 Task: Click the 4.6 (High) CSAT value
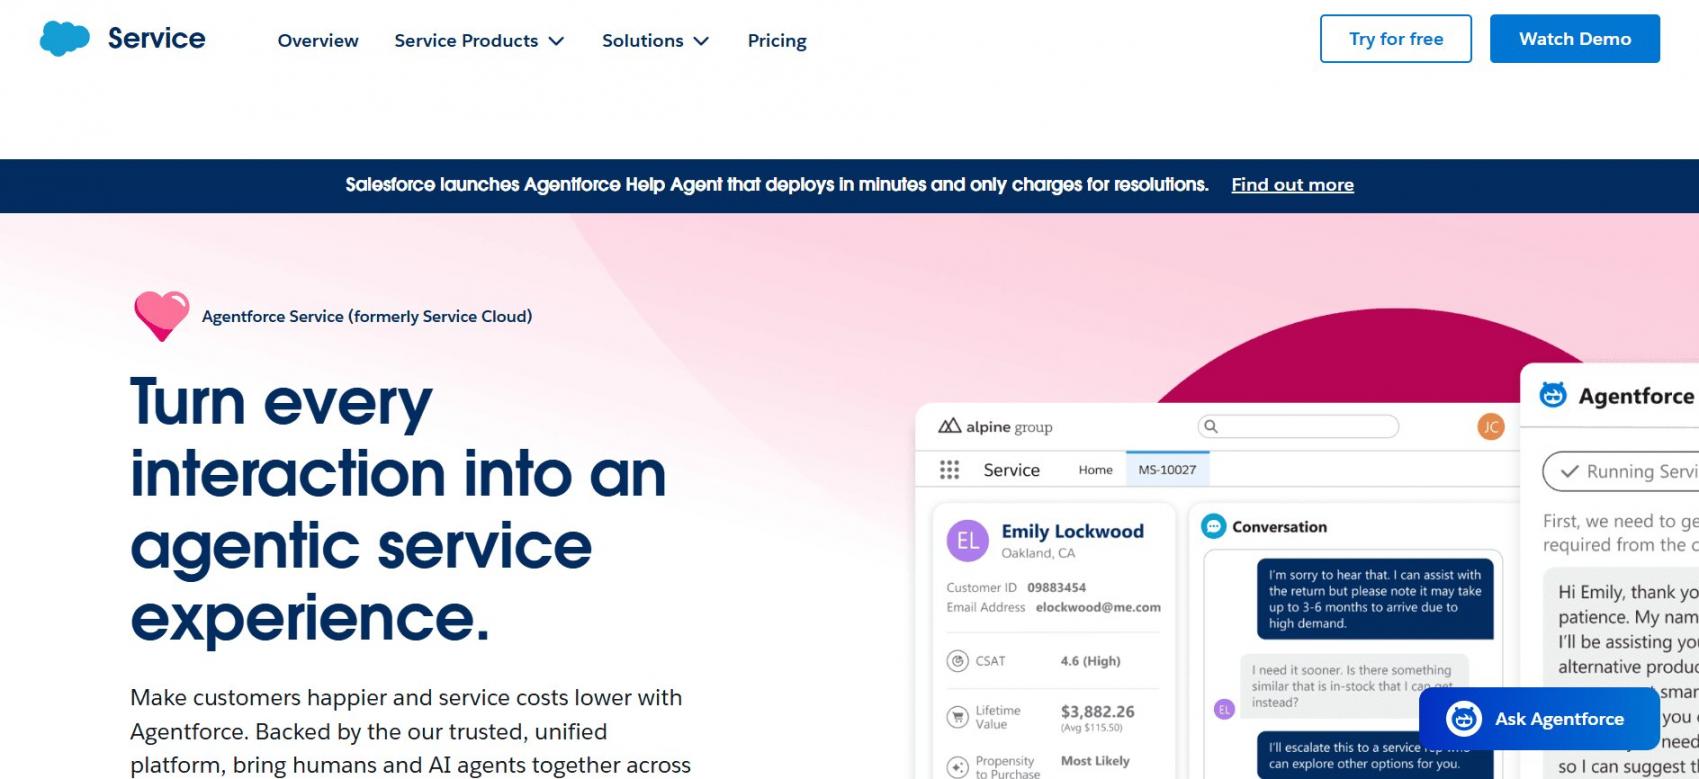click(x=1090, y=661)
